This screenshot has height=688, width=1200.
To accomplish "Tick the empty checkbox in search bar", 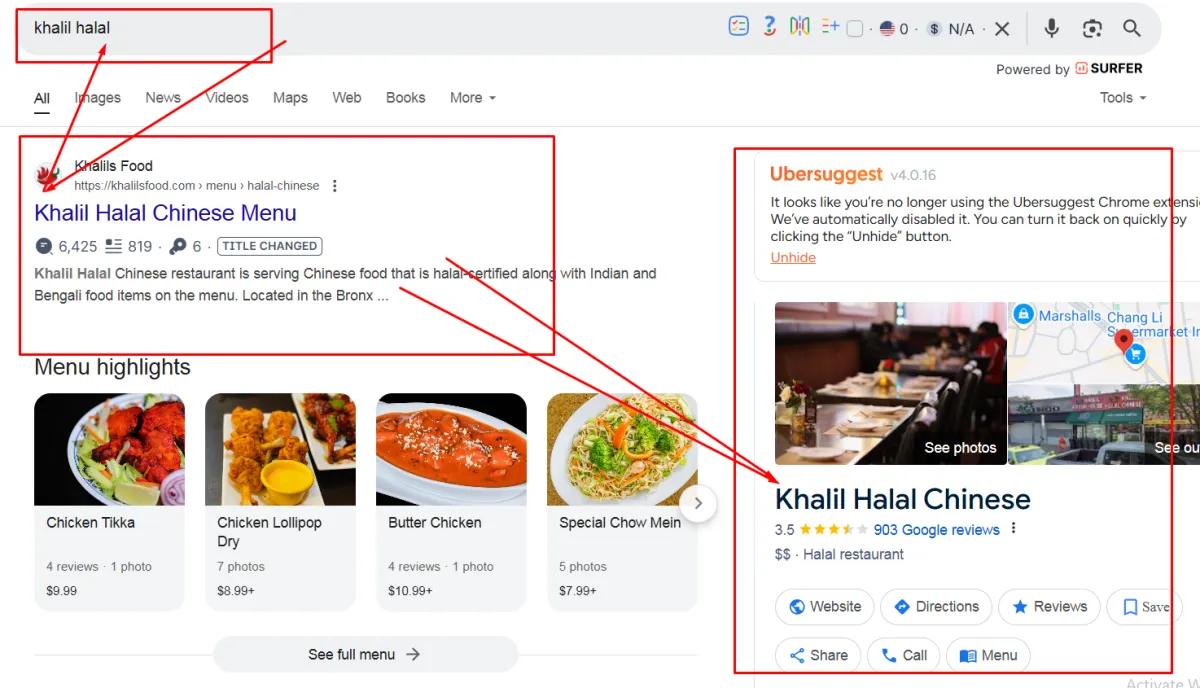I will click(x=855, y=29).
